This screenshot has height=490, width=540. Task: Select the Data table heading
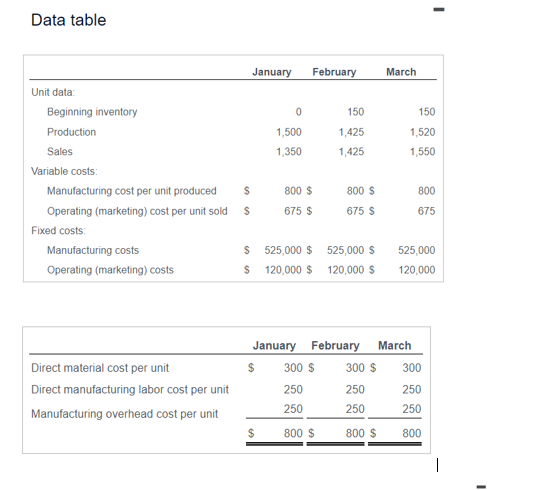point(69,20)
